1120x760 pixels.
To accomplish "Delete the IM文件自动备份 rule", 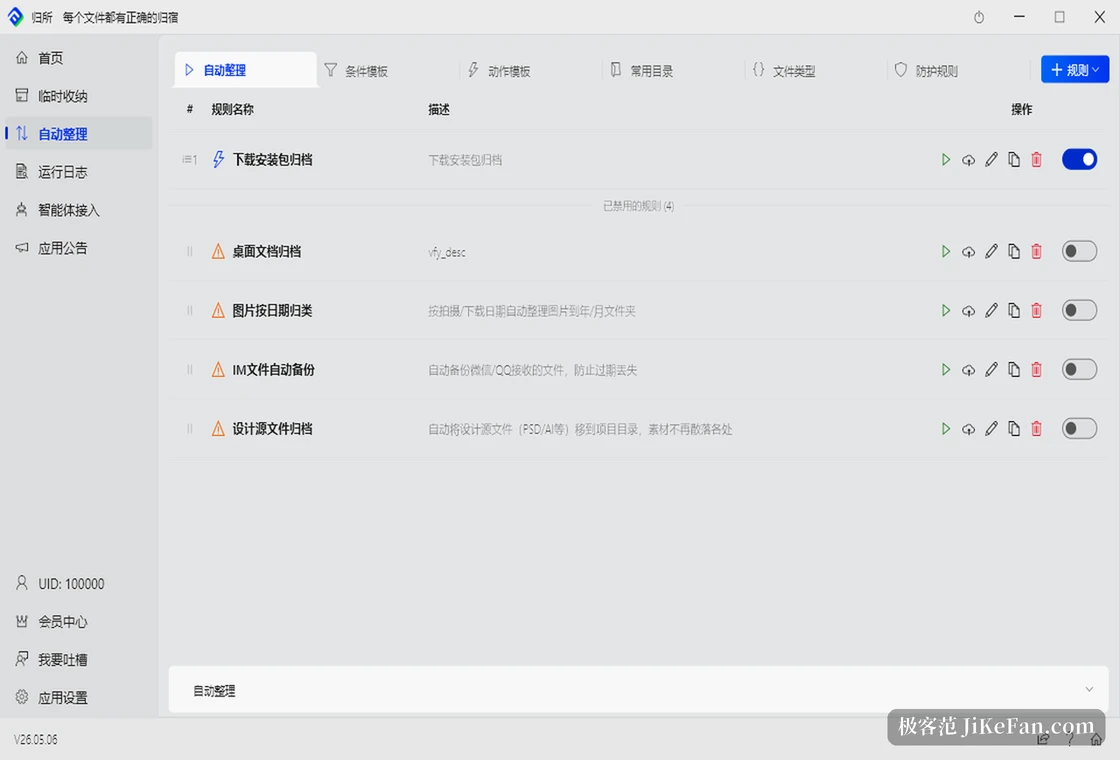I will point(1036,370).
